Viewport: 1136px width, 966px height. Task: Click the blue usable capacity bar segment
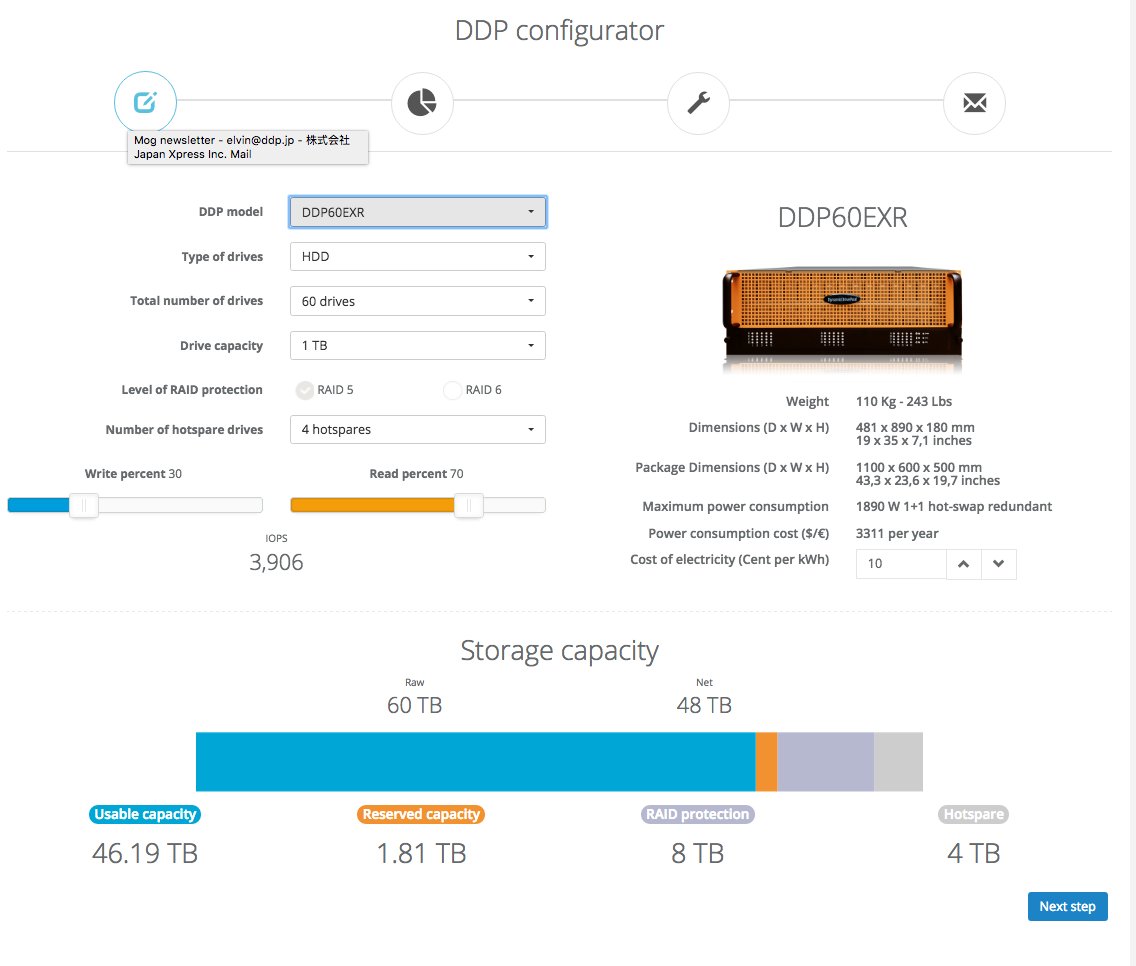click(475, 762)
